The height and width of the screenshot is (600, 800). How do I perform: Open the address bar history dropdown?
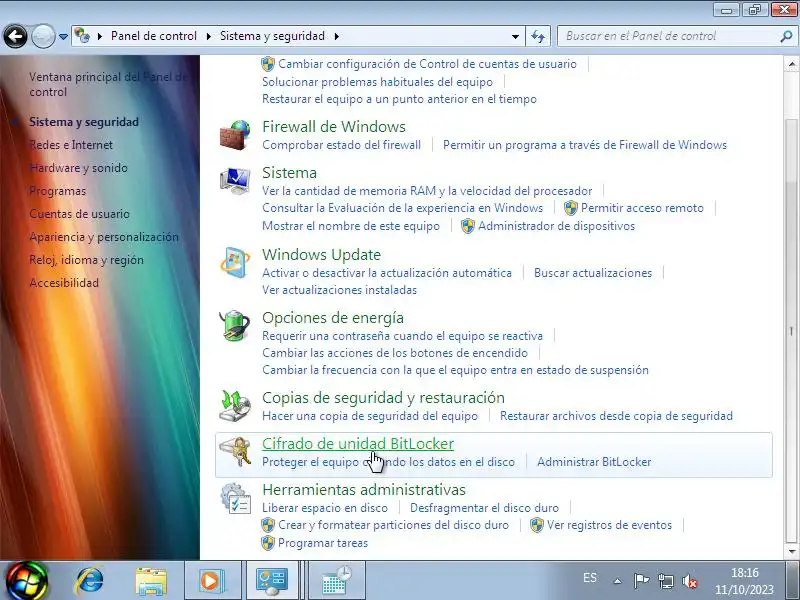[515, 36]
